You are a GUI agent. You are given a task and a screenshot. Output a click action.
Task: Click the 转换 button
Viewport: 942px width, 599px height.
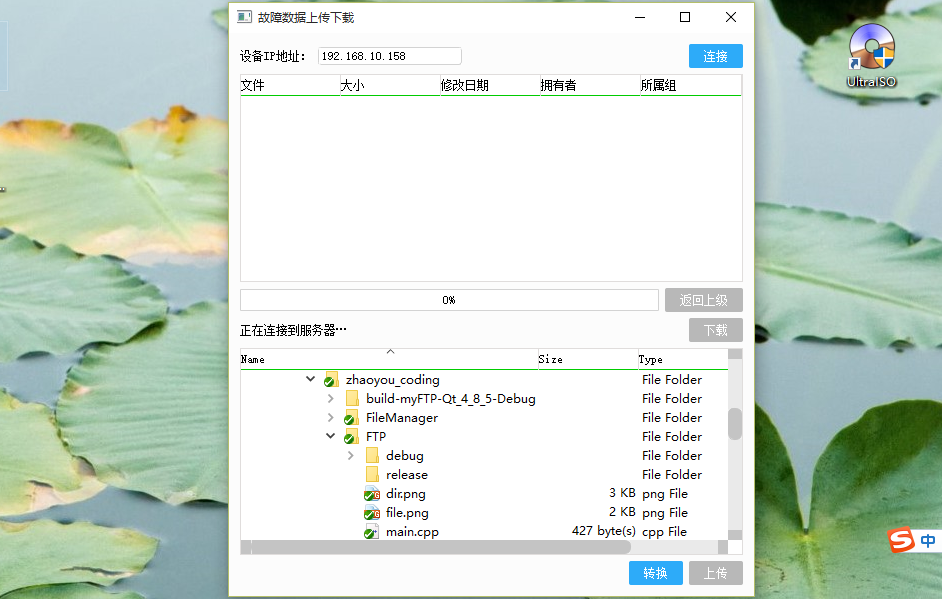tap(655, 573)
